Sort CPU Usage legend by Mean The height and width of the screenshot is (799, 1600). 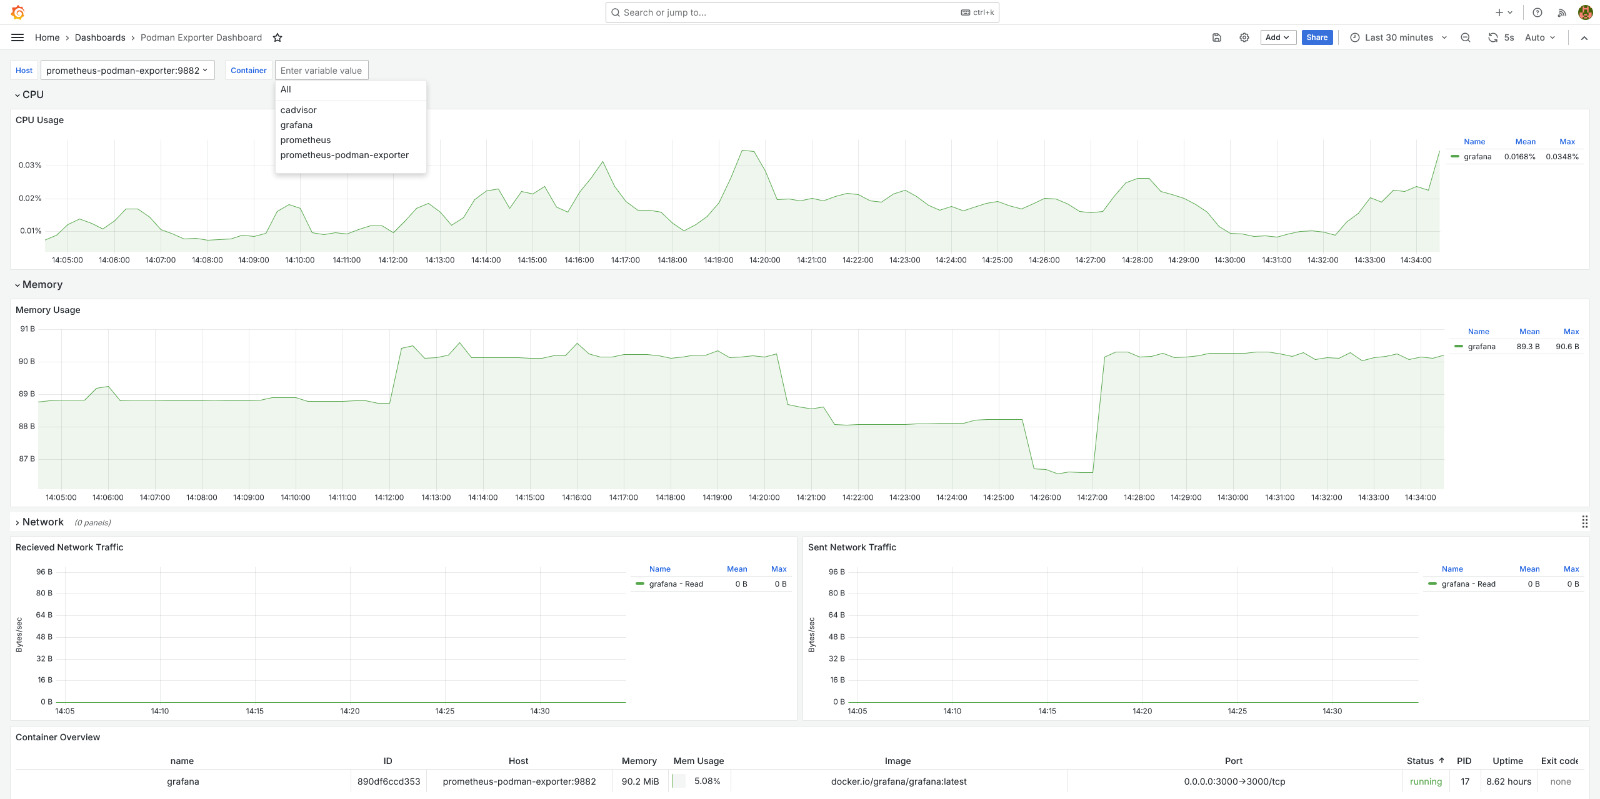click(1525, 142)
